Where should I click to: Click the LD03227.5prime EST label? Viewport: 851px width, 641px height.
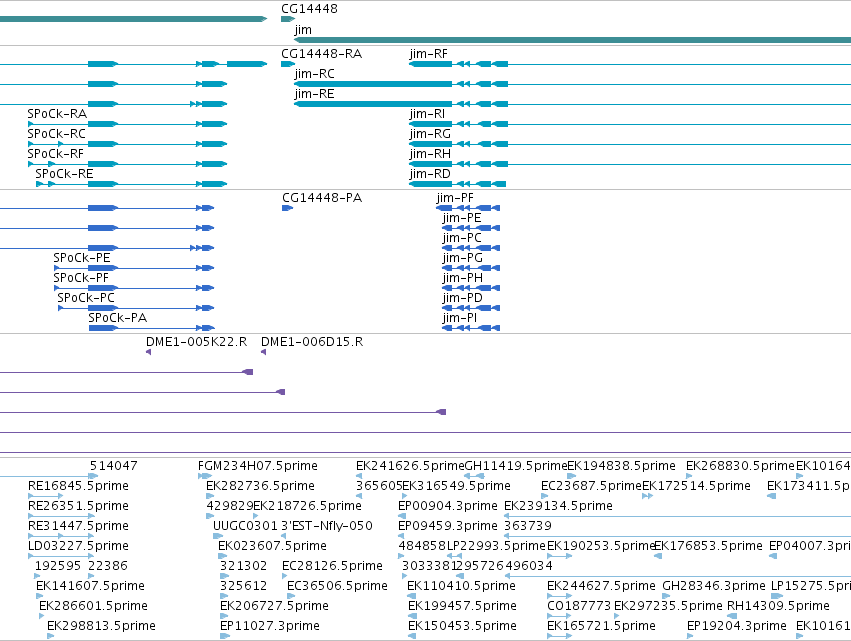[x=78, y=547]
